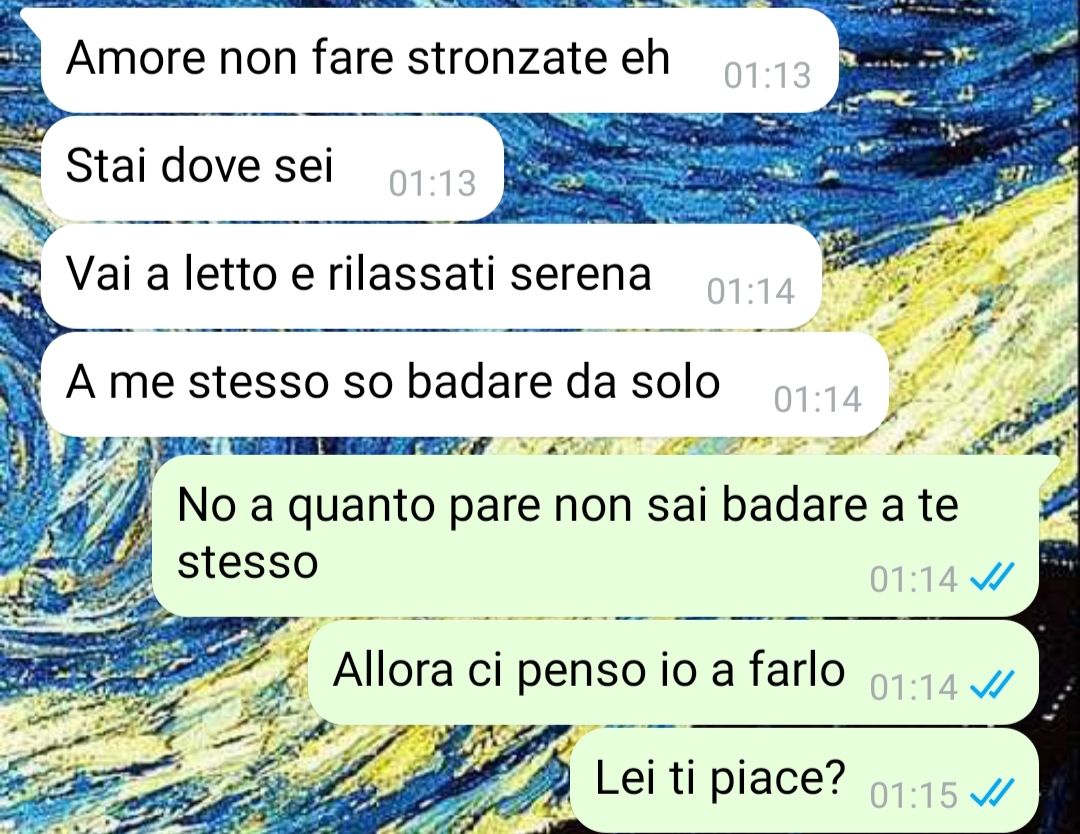Select the 'Stai dove sei' message bubble
The width and height of the screenshot is (1080, 834).
(x=272, y=168)
